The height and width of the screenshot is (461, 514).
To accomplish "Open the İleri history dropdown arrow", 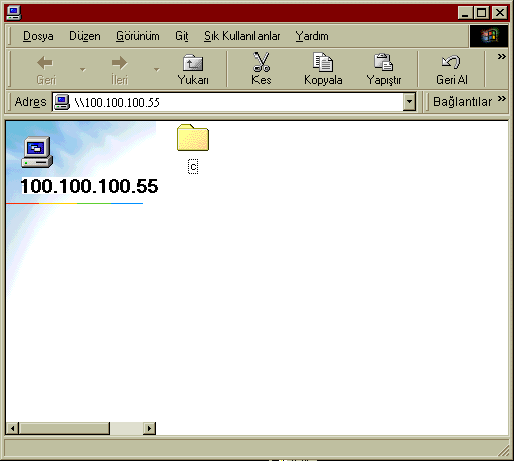I will point(157,70).
